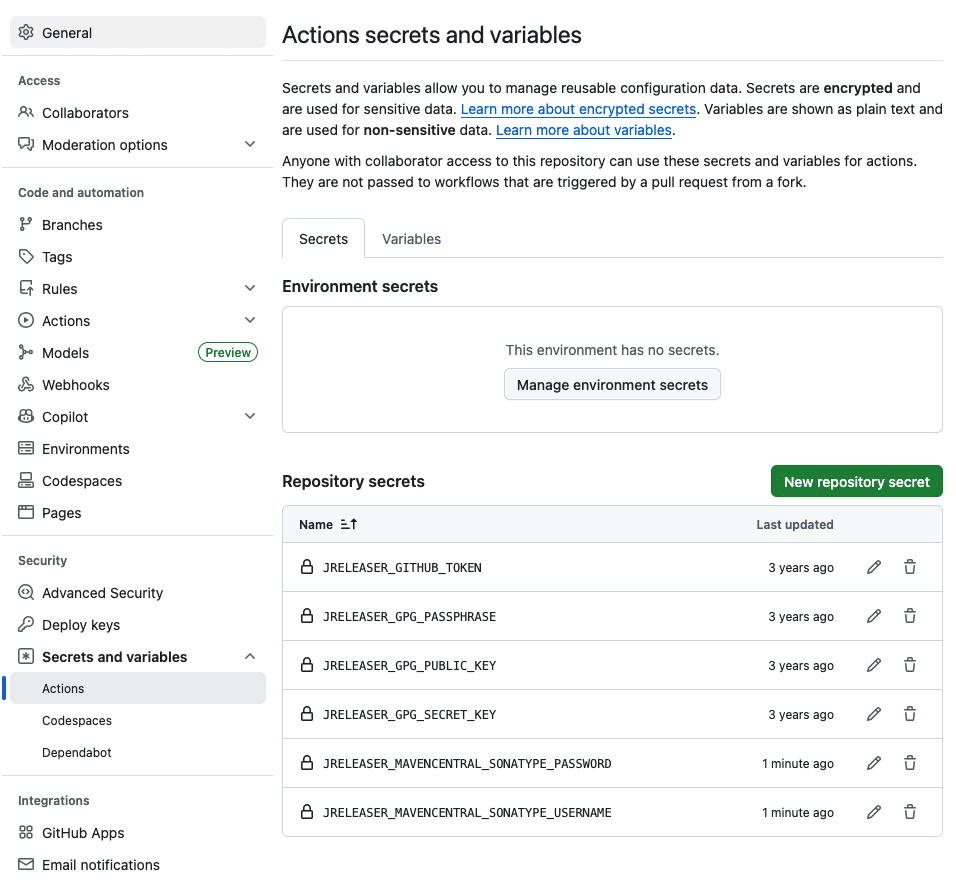Open Dependabot secrets sub-item
Screen dimensions: 956x887
(x=77, y=753)
